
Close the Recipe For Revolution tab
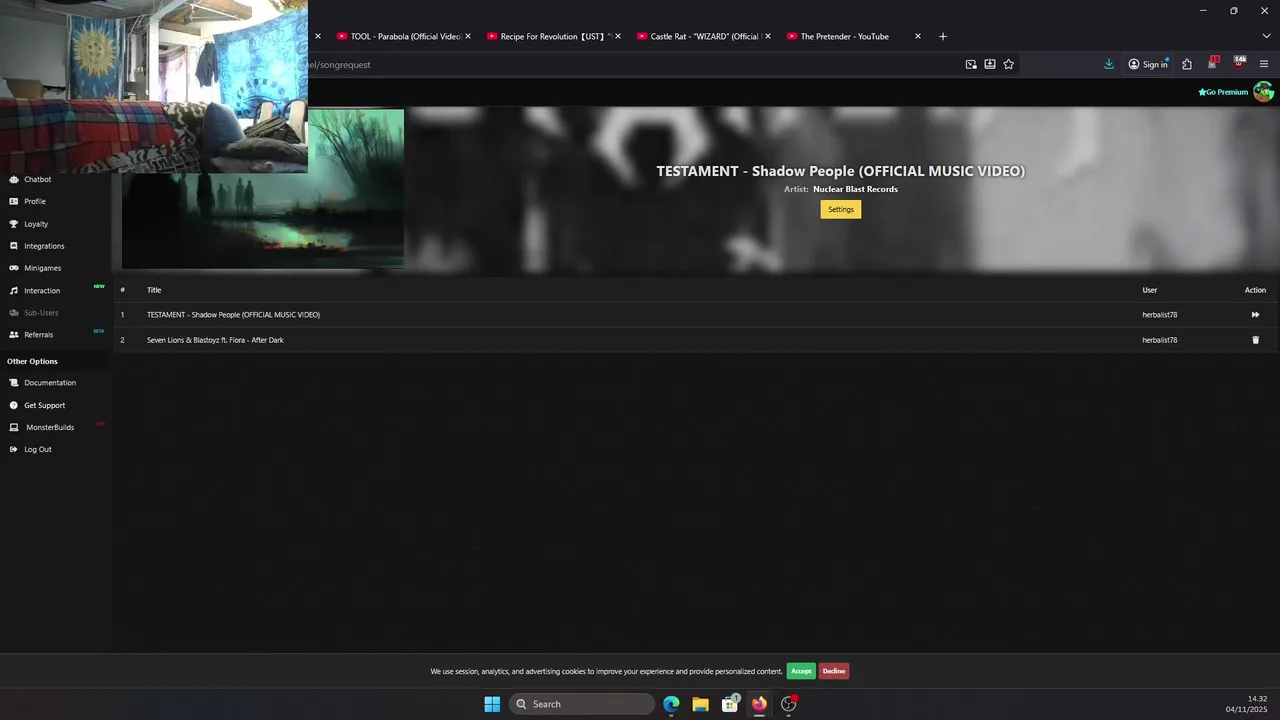[x=618, y=36]
